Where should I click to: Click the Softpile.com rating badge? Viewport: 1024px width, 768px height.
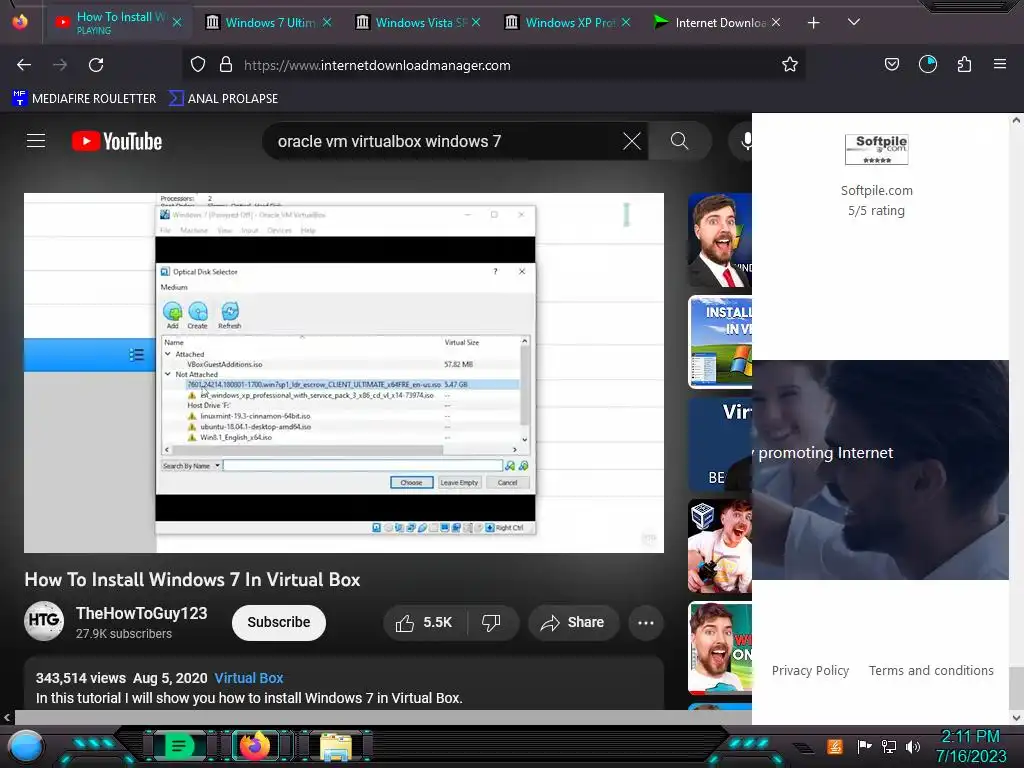[876, 150]
